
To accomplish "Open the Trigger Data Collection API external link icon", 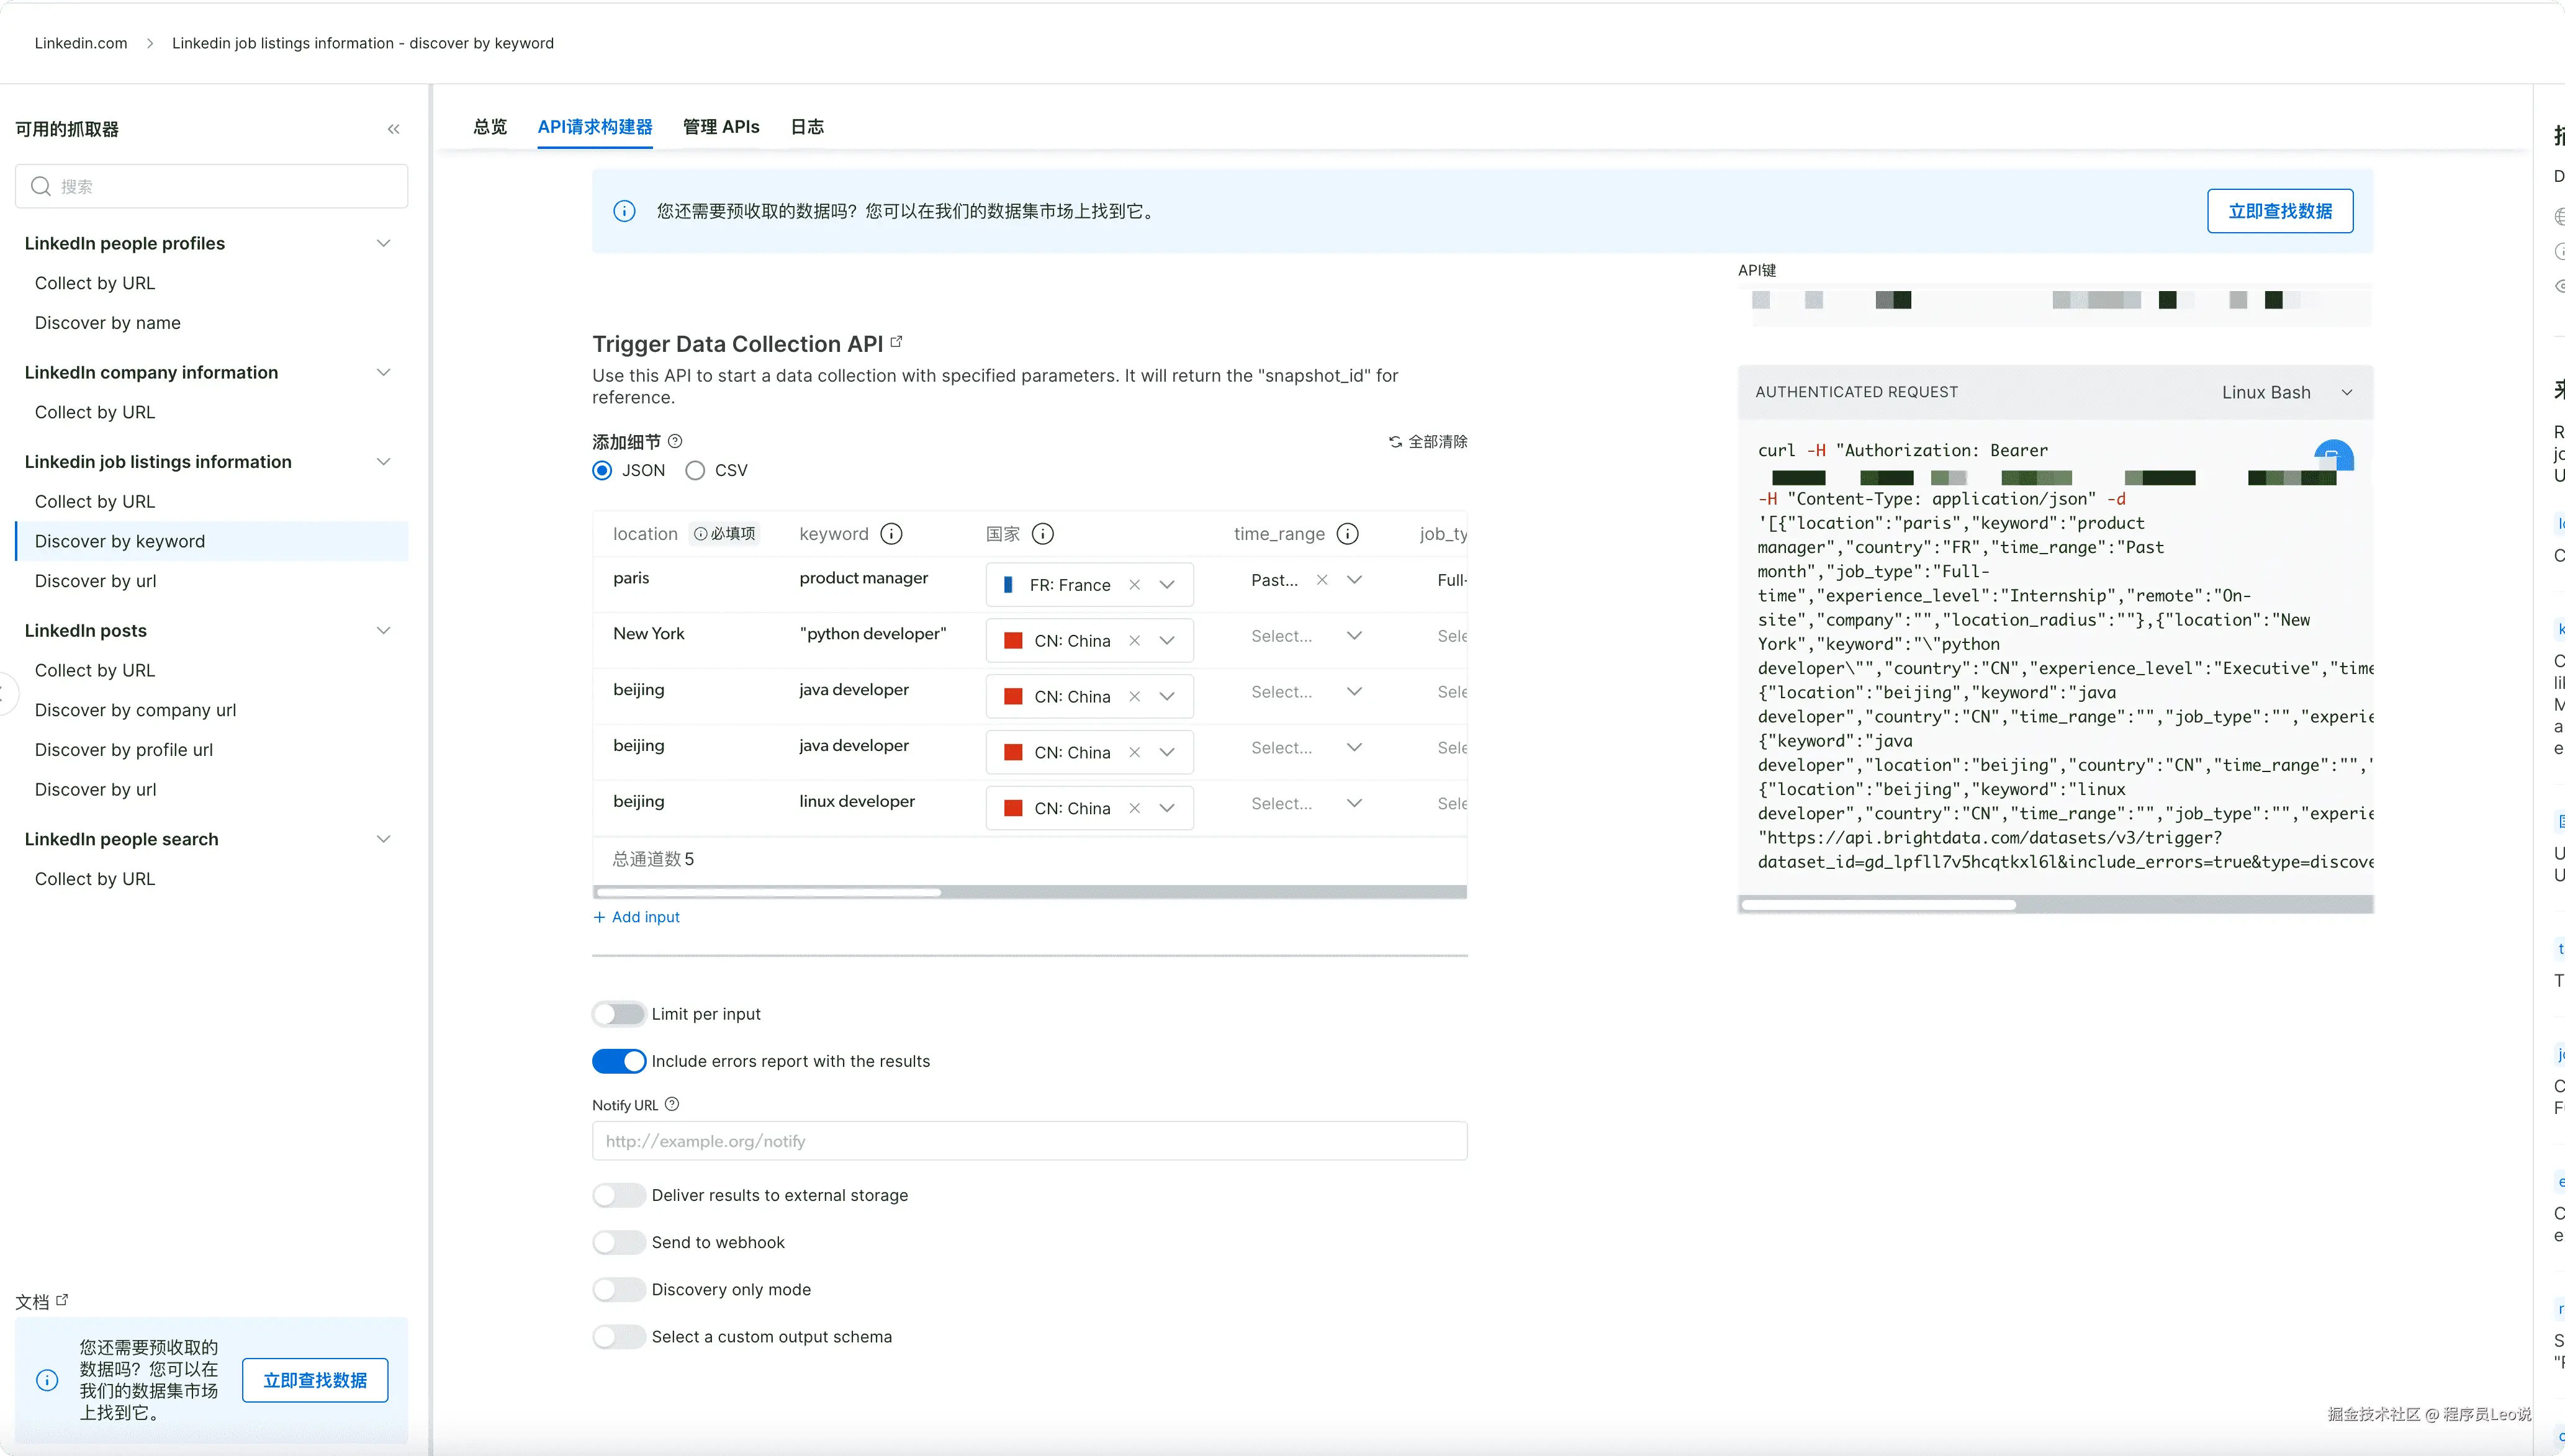I will (x=897, y=342).
